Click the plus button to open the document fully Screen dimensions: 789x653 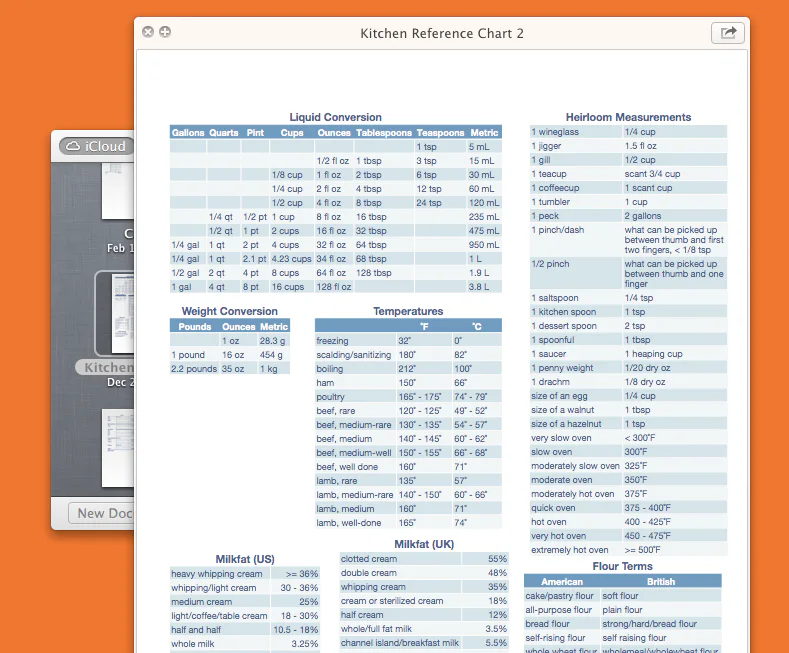pyautogui.click(x=165, y=32)
